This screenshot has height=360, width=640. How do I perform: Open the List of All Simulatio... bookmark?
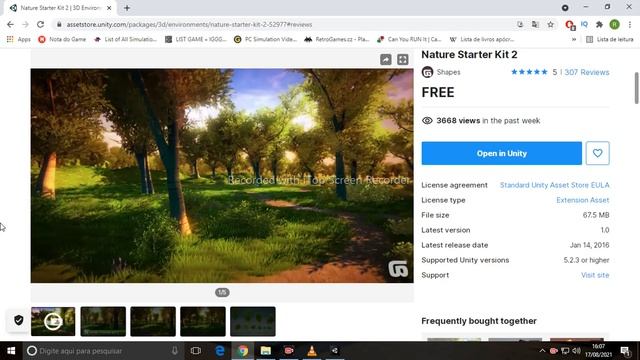coord(125,39)
